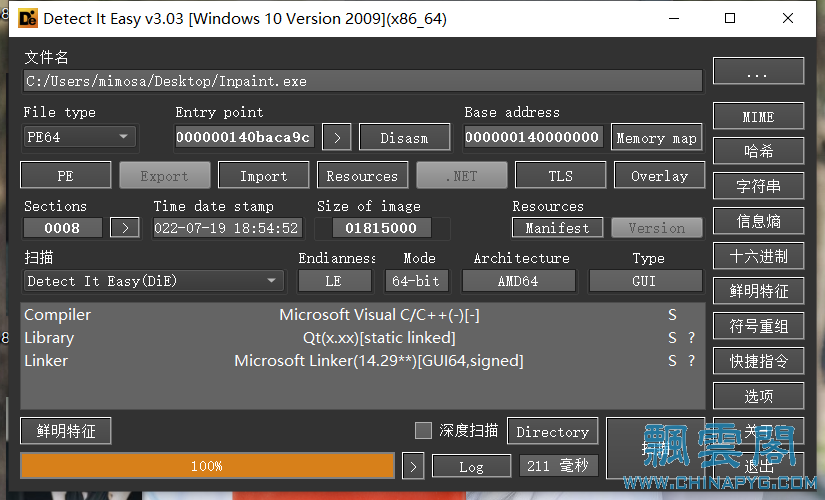Click the Entry point address field
Viewport: 825px width, 500px height.
click(x=245, y=137)
